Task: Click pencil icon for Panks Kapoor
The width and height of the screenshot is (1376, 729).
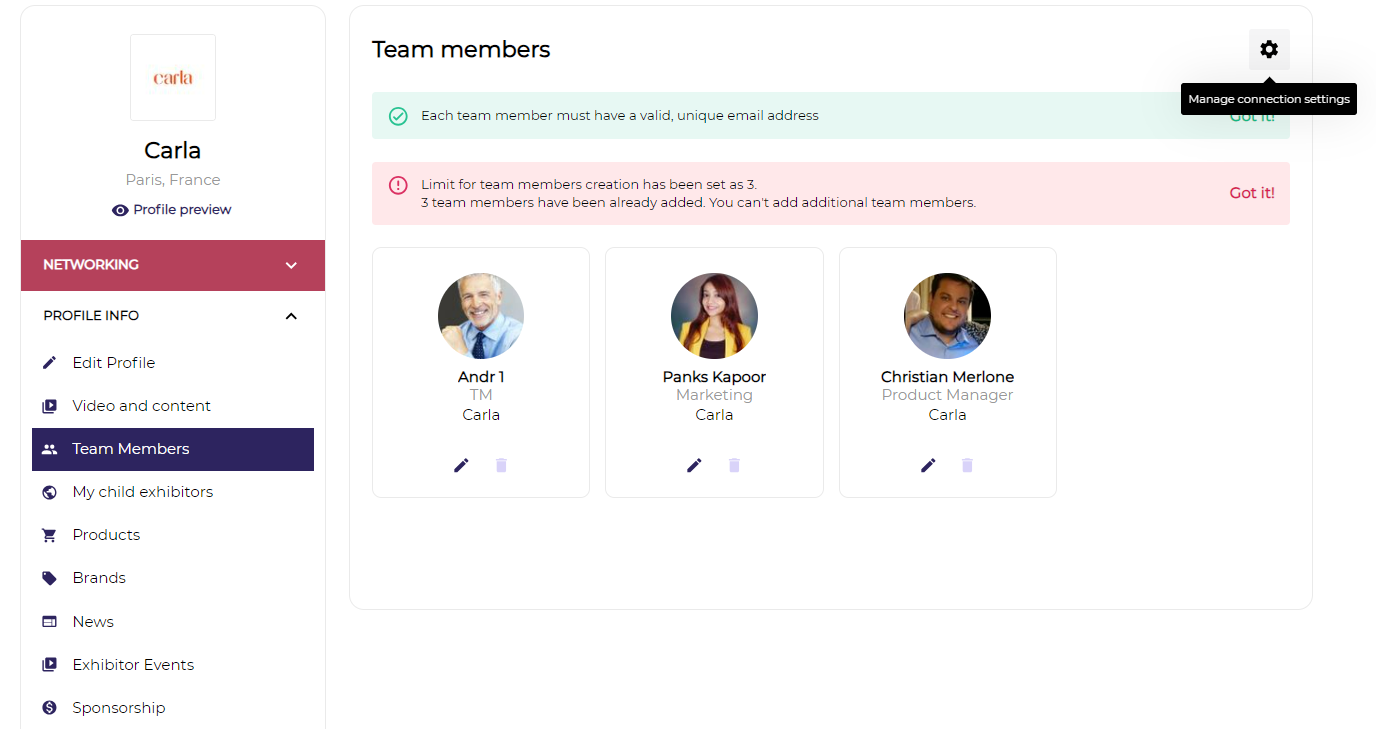Action: point(694,465)
